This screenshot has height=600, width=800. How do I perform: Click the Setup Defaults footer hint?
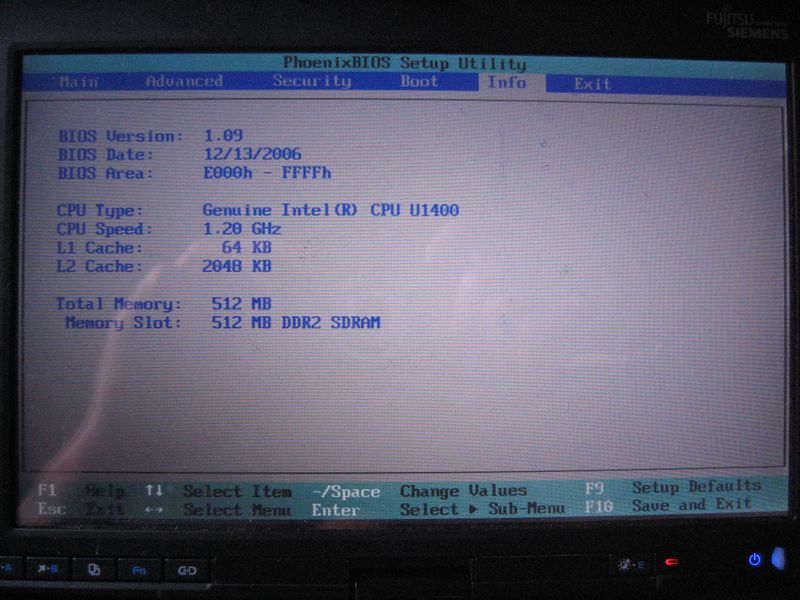[696, 487]
